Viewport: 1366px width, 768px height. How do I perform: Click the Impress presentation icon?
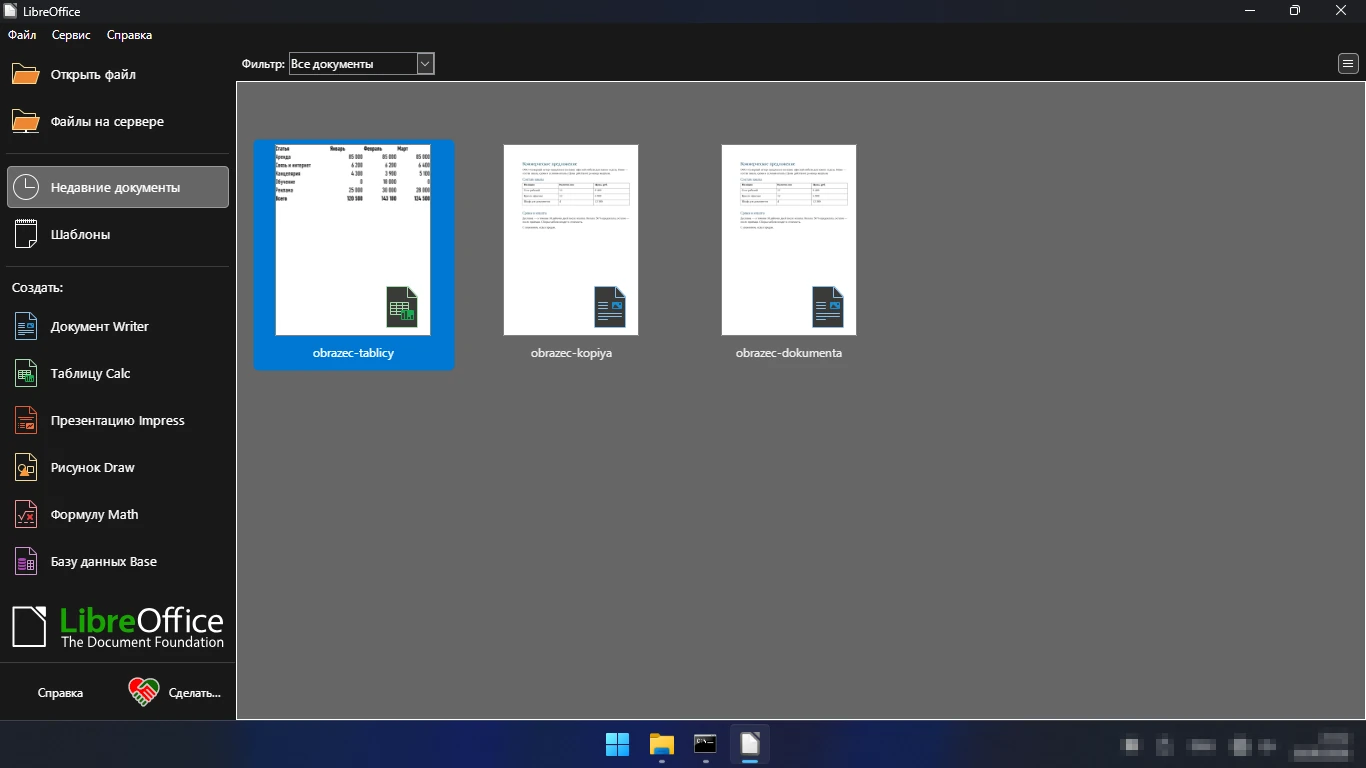(26, 420)
